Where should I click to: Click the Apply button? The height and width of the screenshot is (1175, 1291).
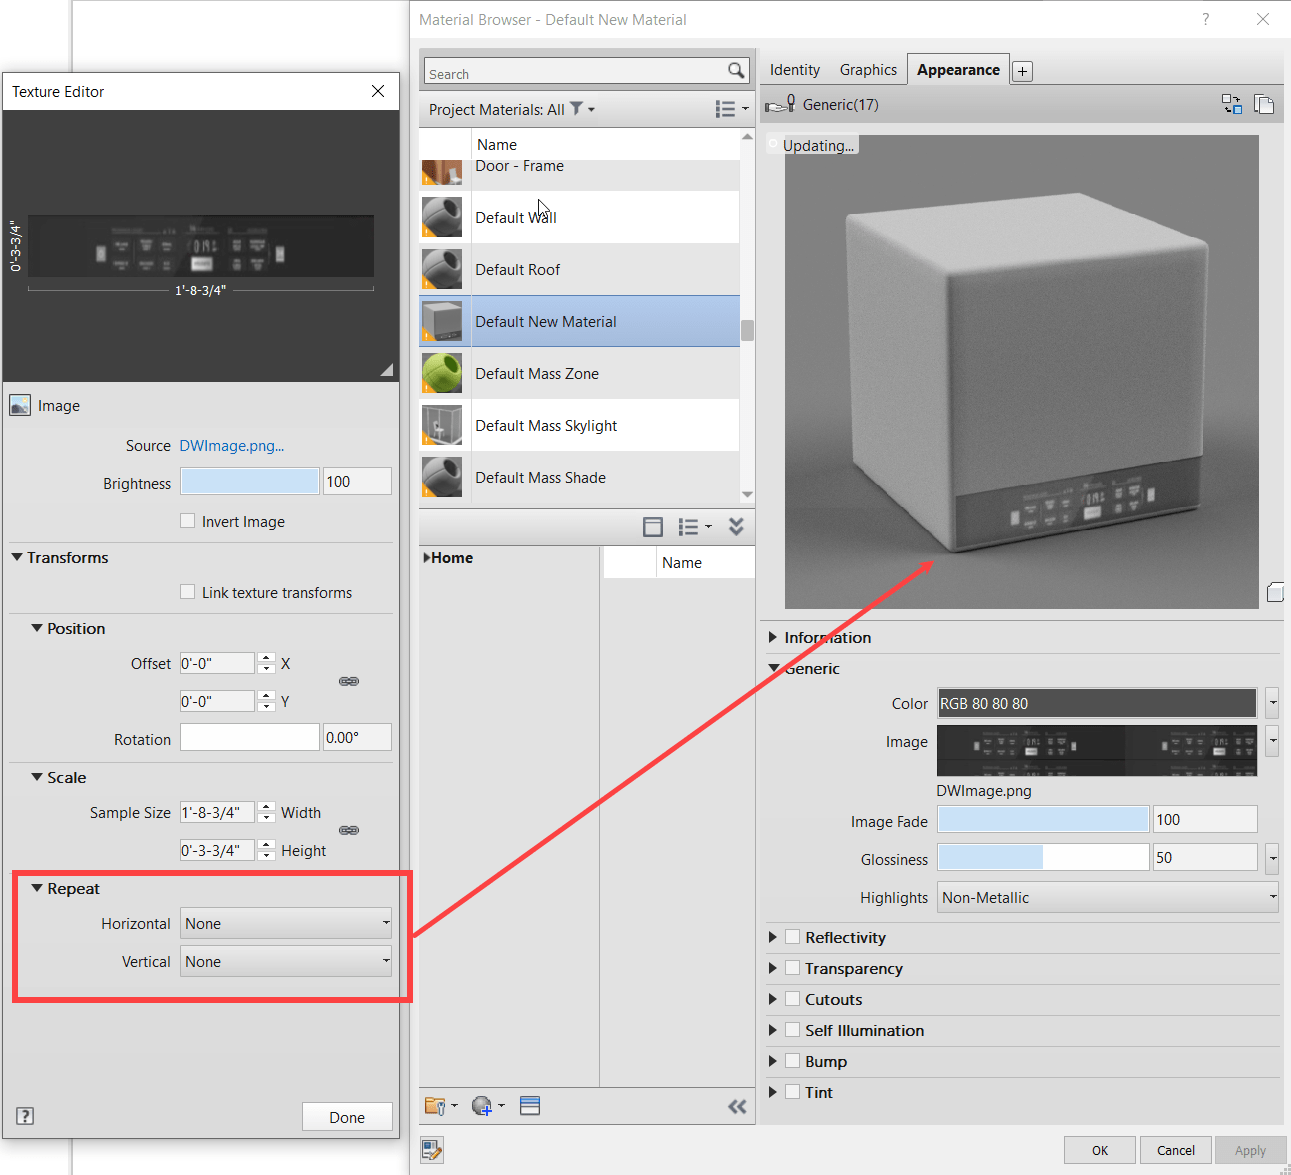pyautogui.click(x=1250, y=1150)
